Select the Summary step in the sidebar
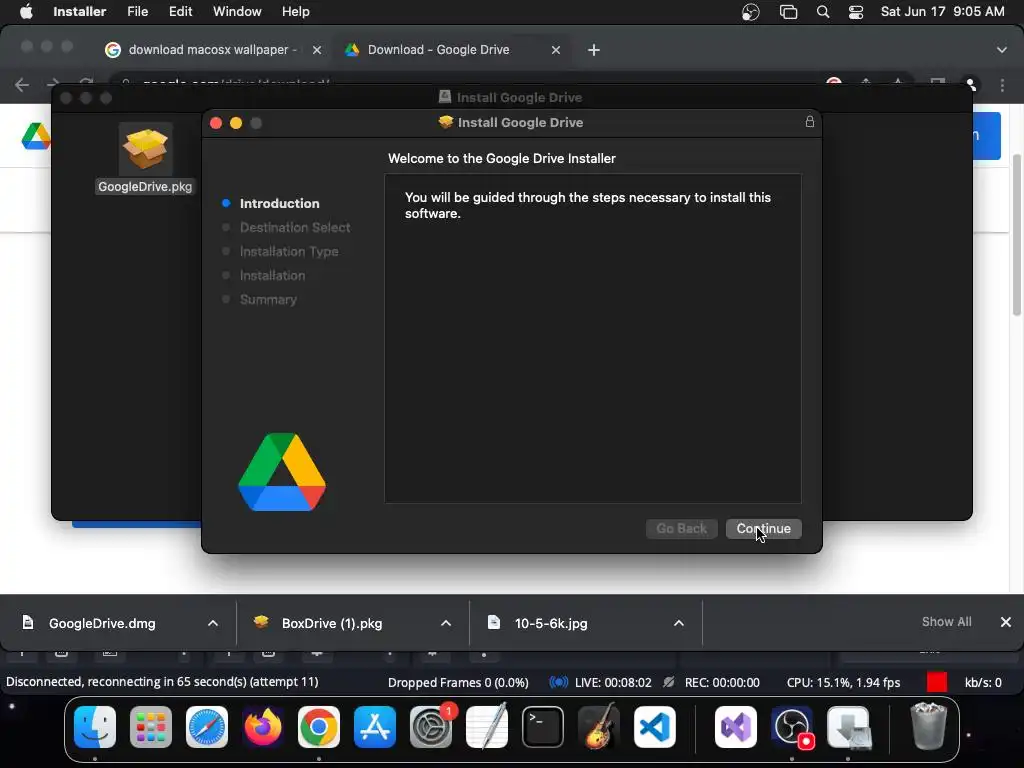Image resolution: width=1024 pixels, height=768 pixels. (268, 300)
